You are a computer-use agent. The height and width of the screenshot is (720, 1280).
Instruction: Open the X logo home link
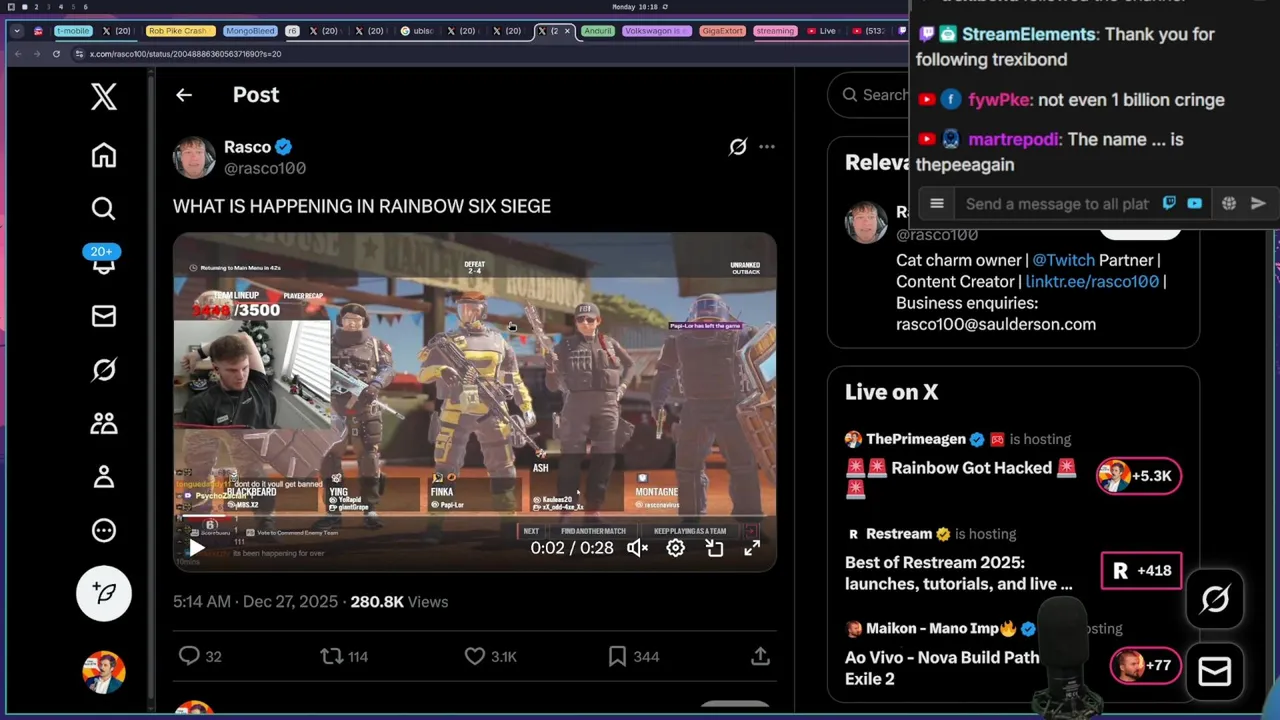[103, 97]
